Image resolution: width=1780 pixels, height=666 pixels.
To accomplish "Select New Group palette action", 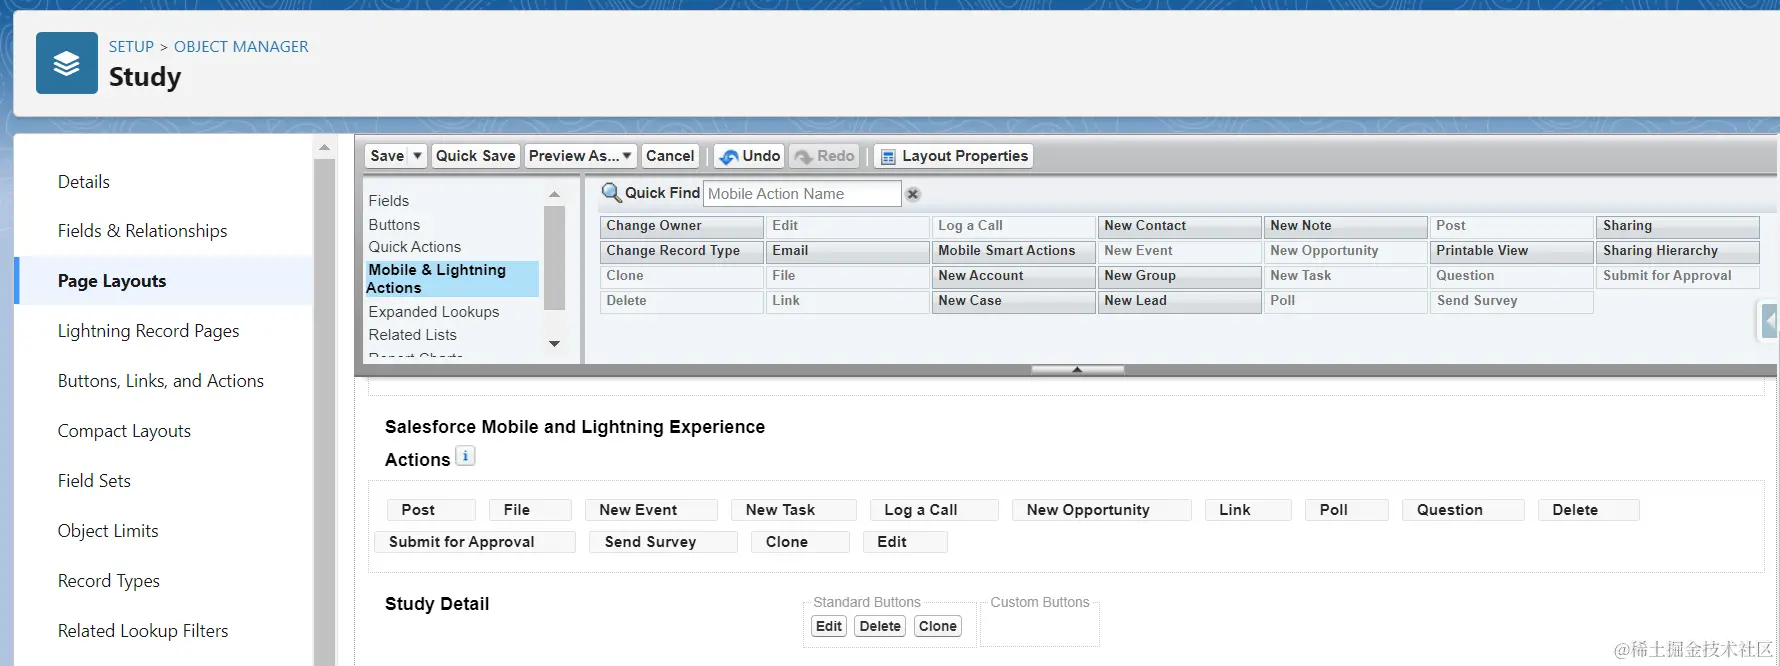I will point(1180,276).
